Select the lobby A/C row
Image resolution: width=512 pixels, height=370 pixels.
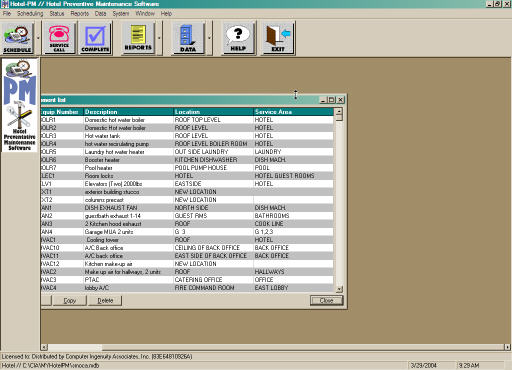[x=187, y=288]
